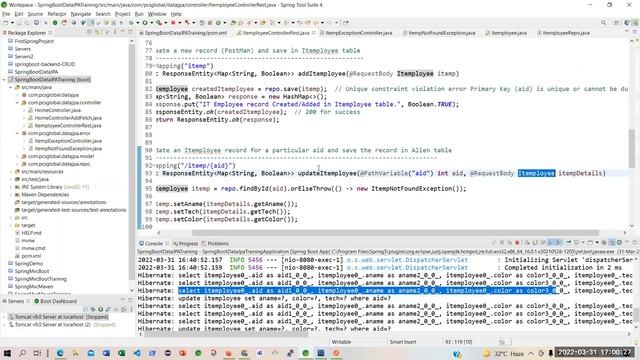The height and width of the screenshot is (360, 640).
Task: Collapse the com.pcsglobal.datajpa.controller package
Action: point(18,102)
